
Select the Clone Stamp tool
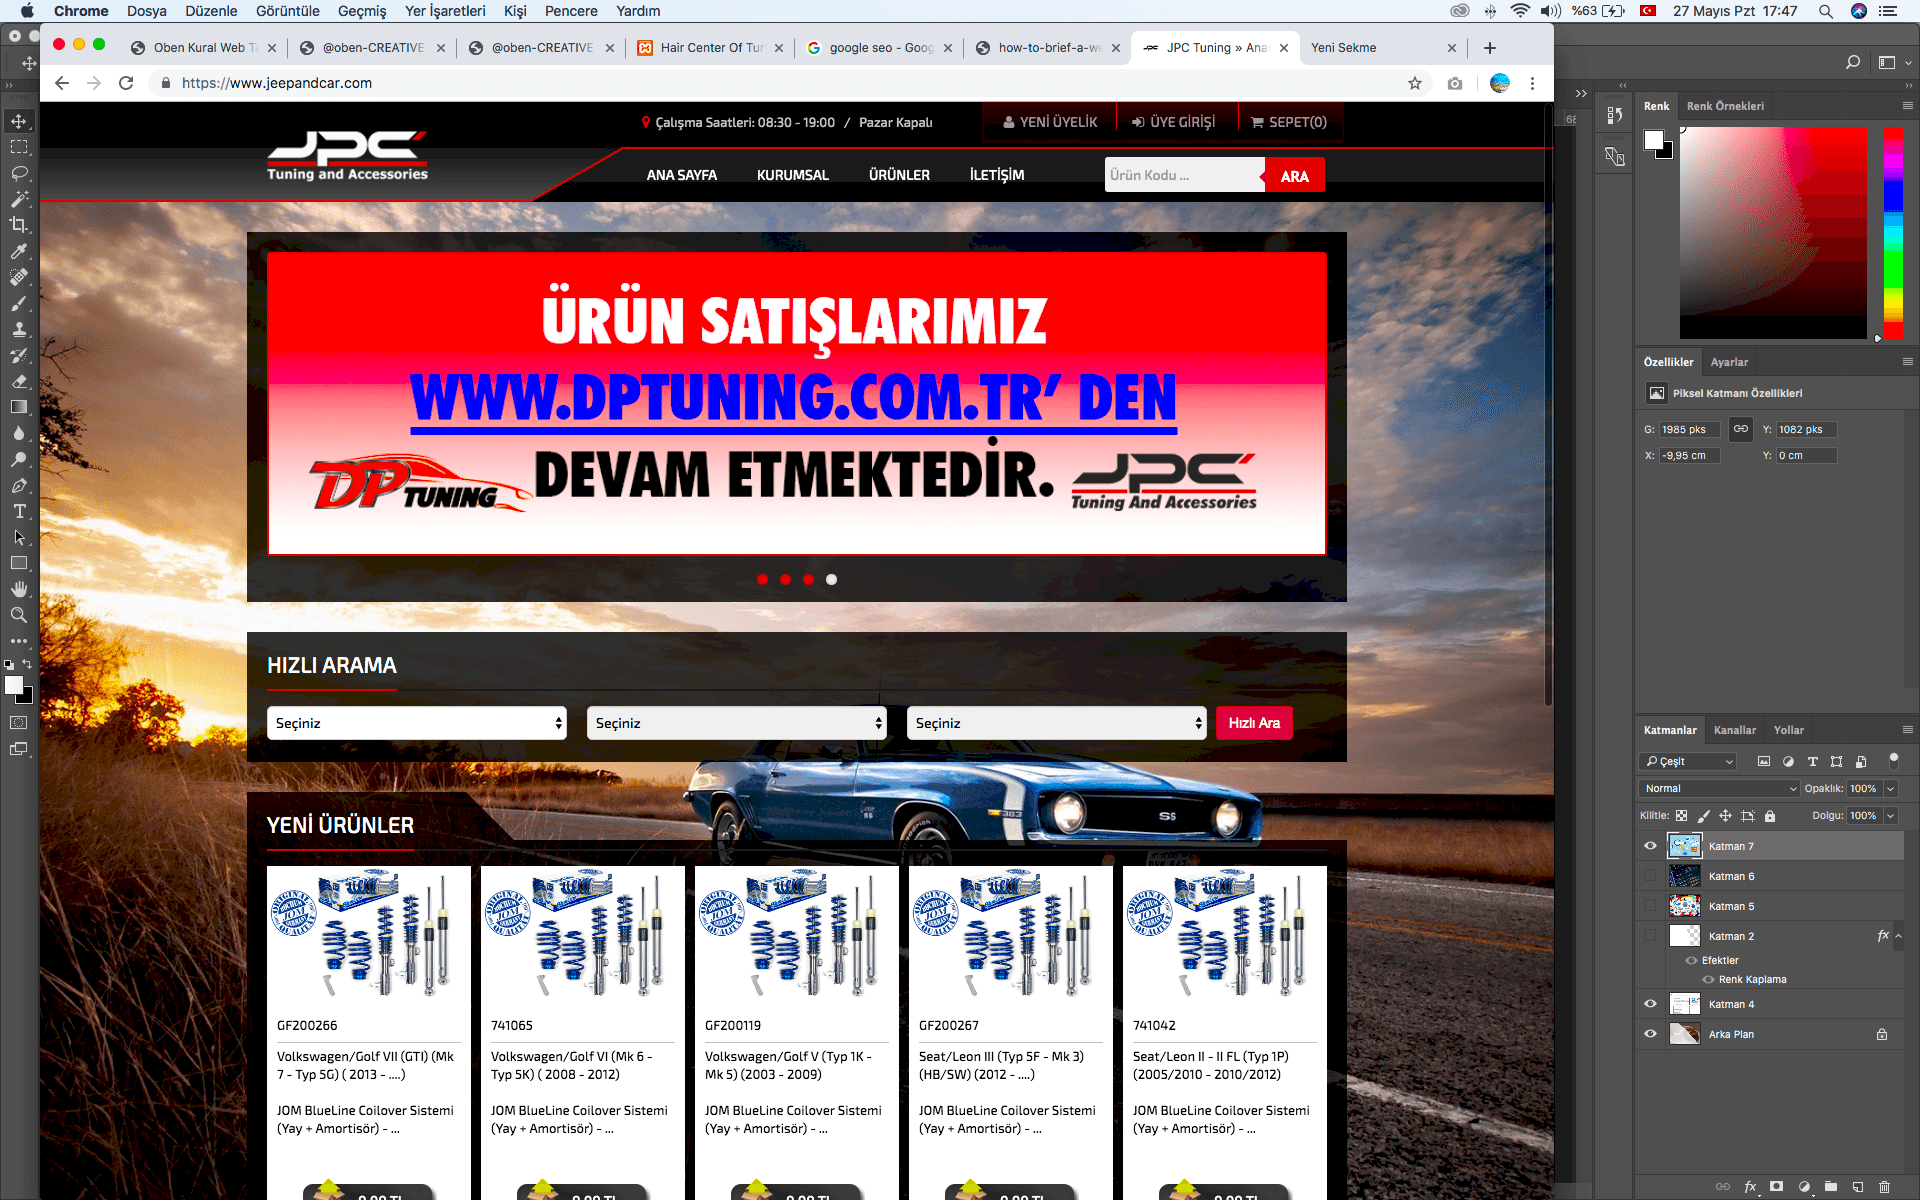point(19,329)
